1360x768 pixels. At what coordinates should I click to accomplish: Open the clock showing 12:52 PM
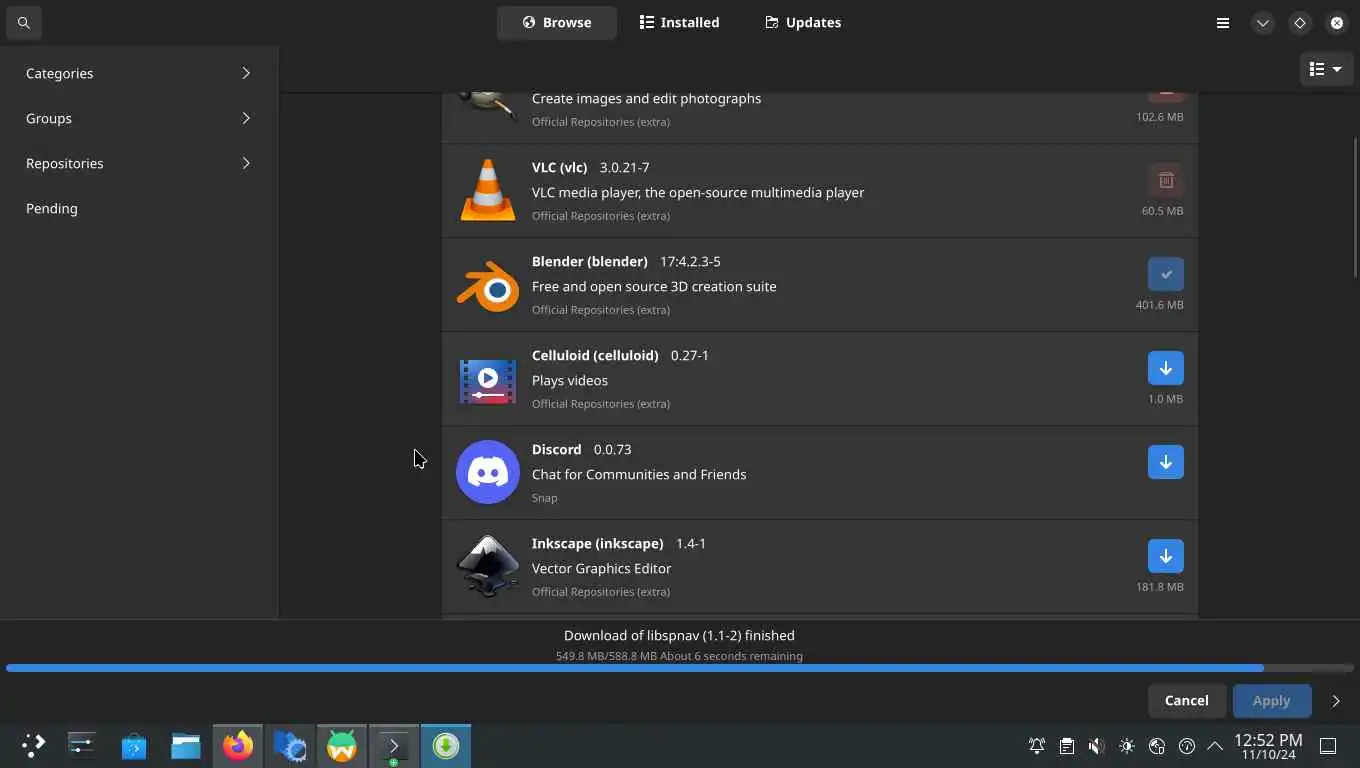pos(1268,746)
